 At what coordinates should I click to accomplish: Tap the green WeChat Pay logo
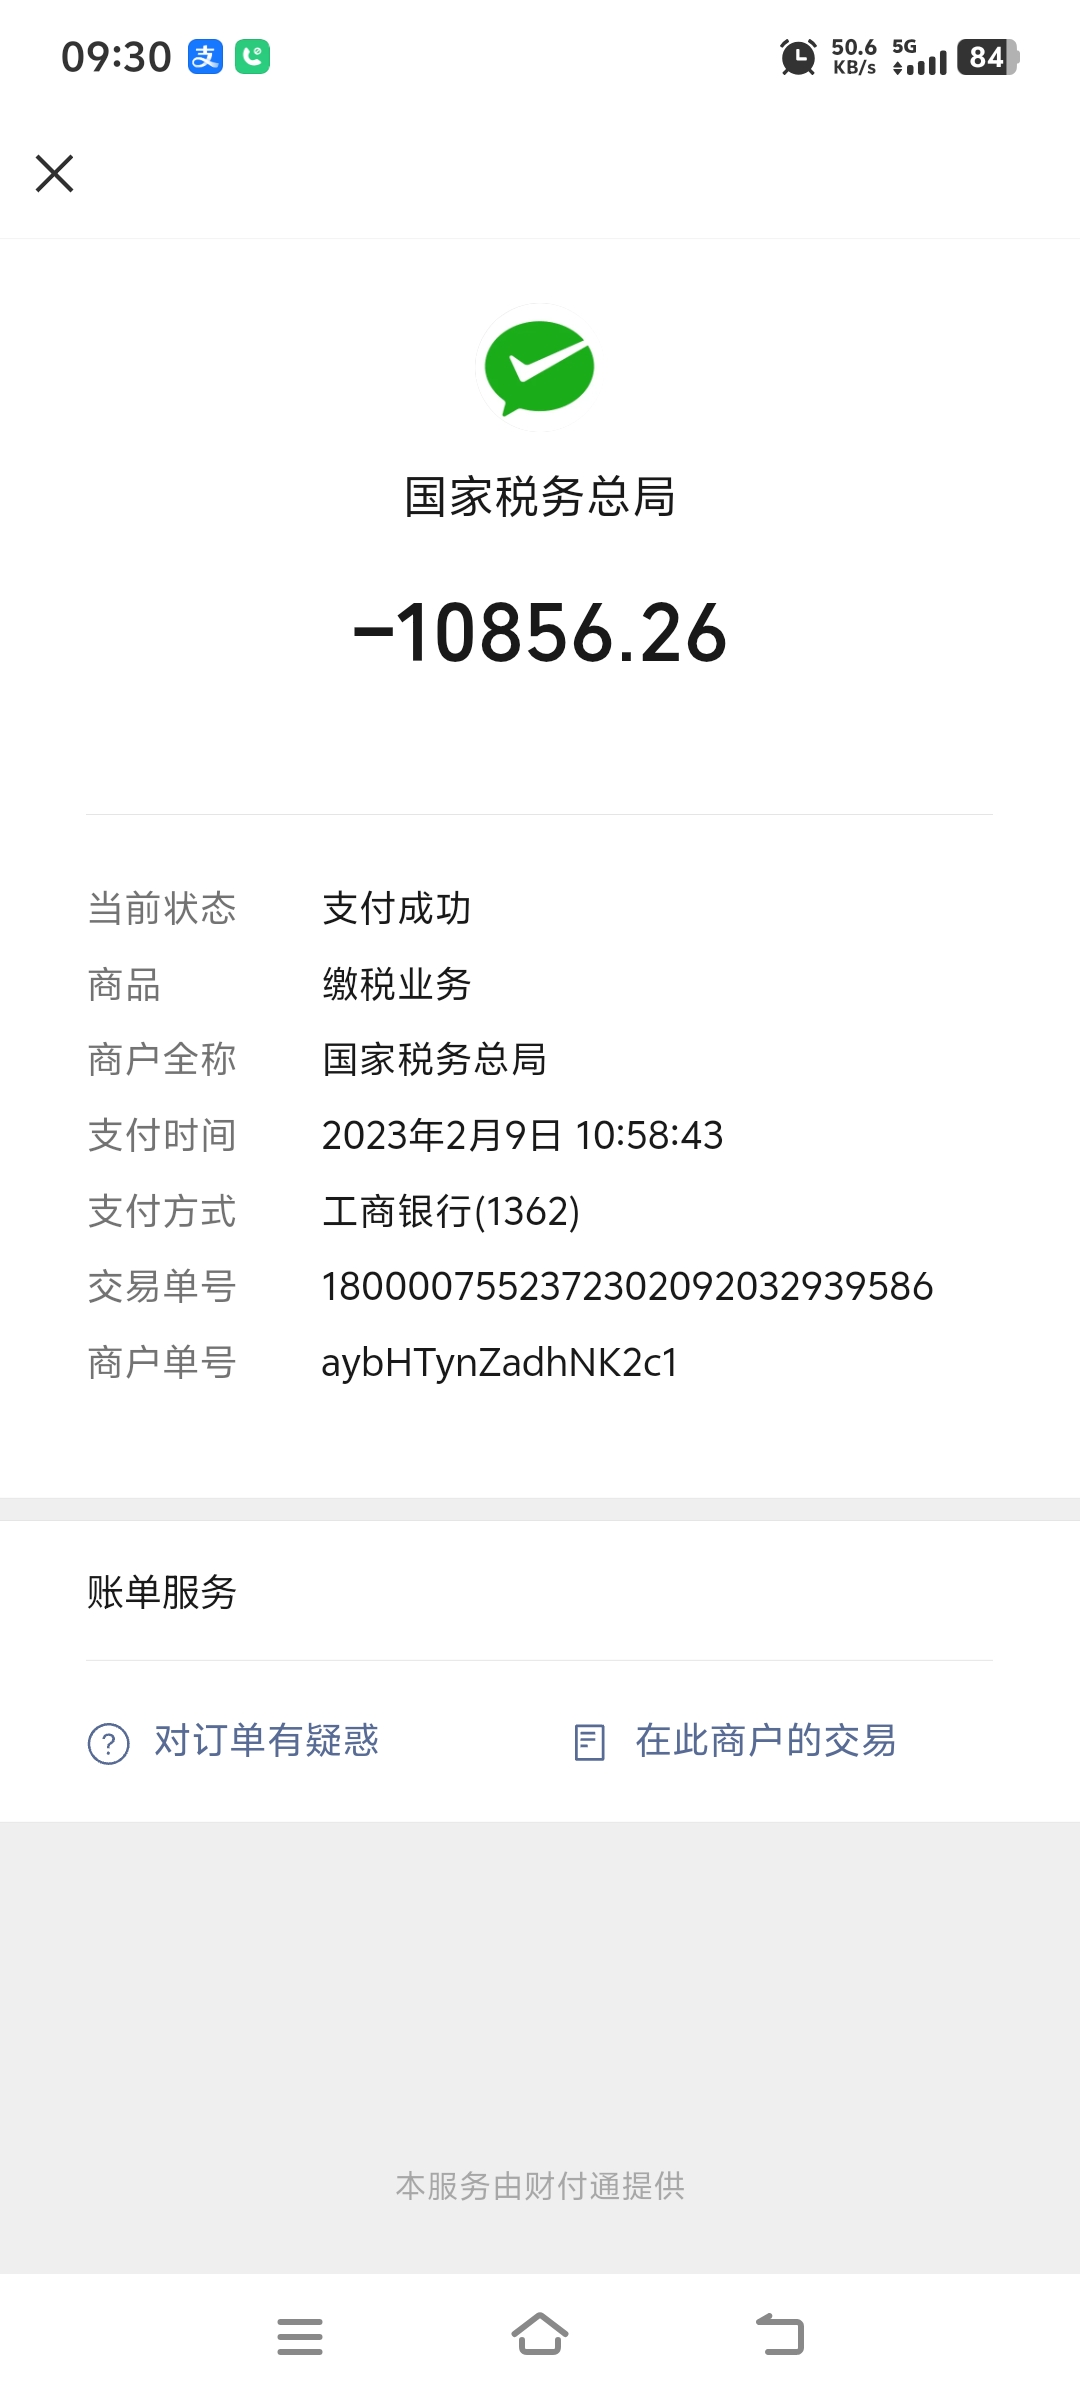click(x=540, y=367)
